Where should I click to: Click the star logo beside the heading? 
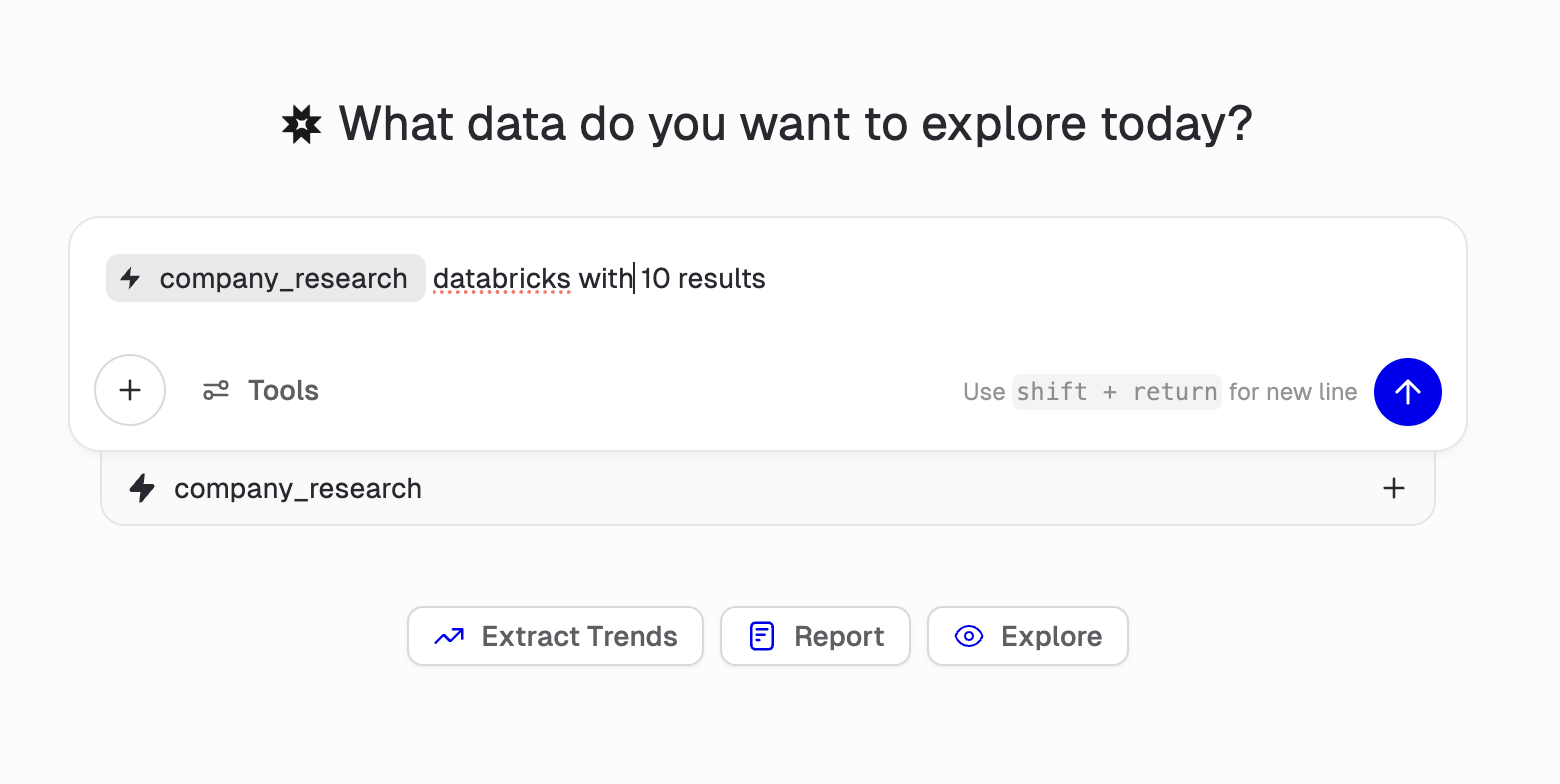point(301,125)
